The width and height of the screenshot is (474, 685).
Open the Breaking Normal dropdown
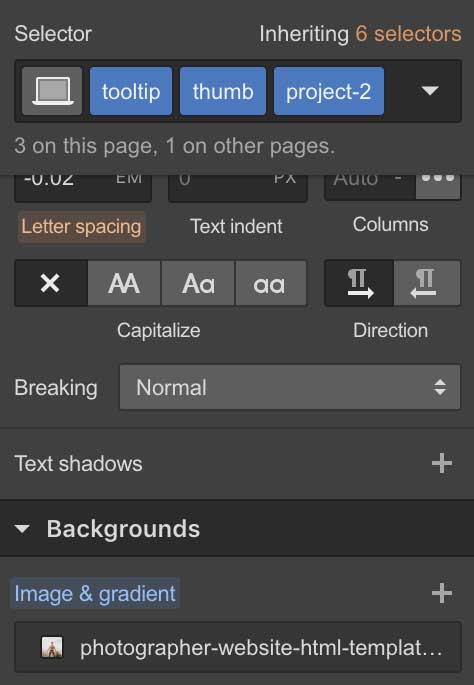point(290,387)
